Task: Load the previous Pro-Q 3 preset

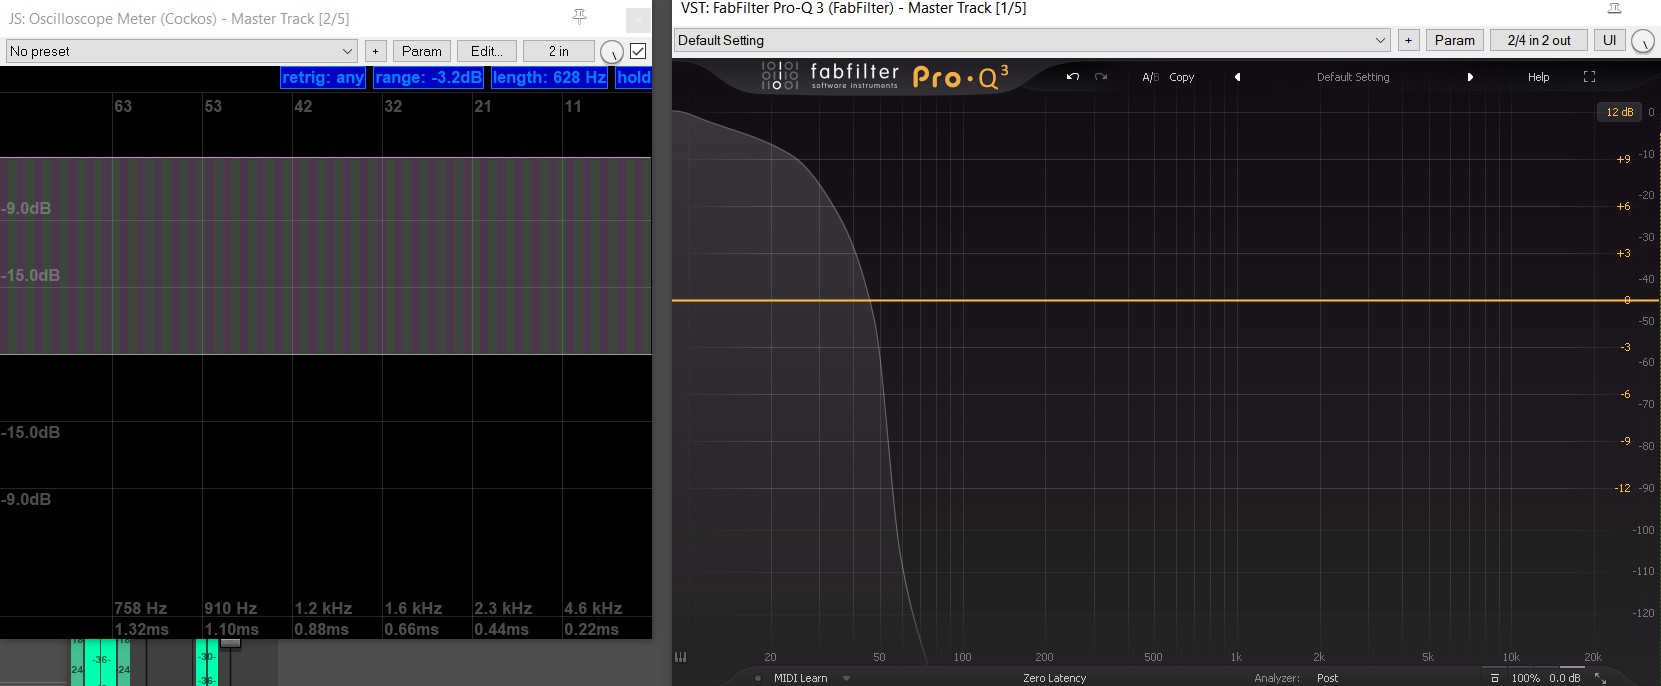Action: click(1237, 77)
